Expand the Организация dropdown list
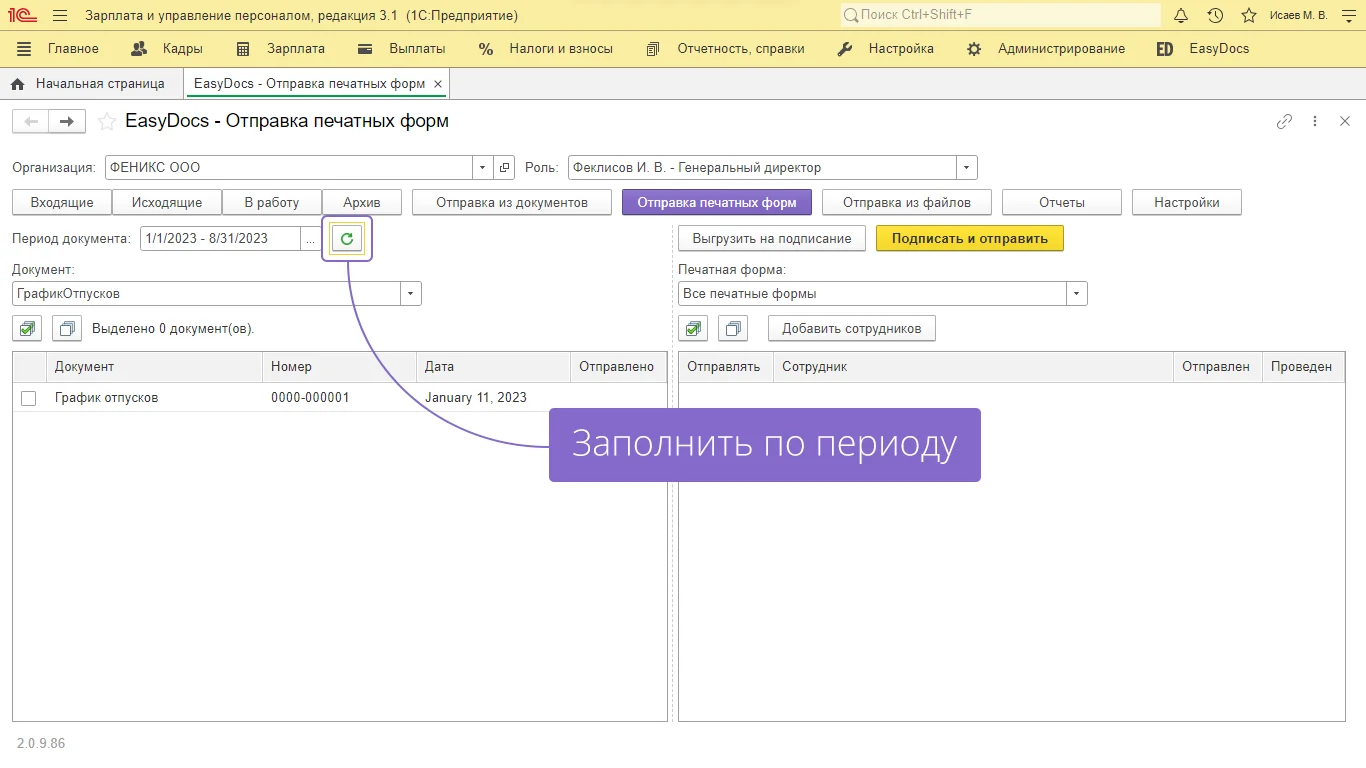 (483, 168)
